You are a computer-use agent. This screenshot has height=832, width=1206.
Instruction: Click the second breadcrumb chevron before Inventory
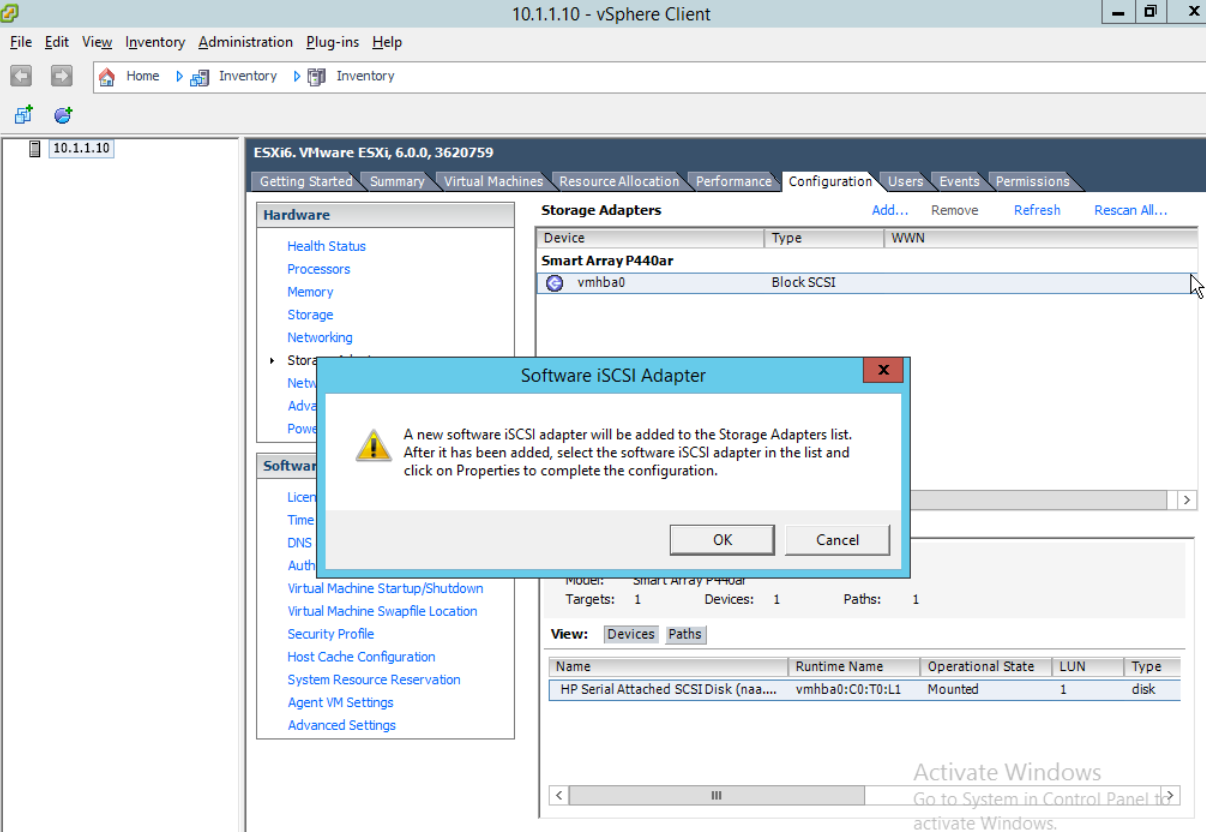tap(297, 76)
